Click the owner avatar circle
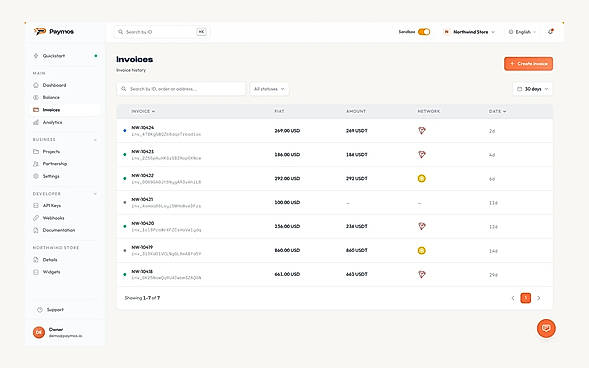 pos(39,332)
